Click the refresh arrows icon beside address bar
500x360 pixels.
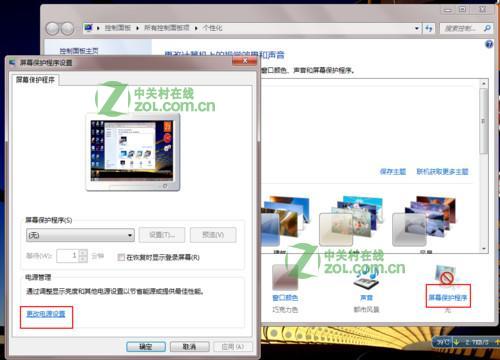(x=429, y=29)
